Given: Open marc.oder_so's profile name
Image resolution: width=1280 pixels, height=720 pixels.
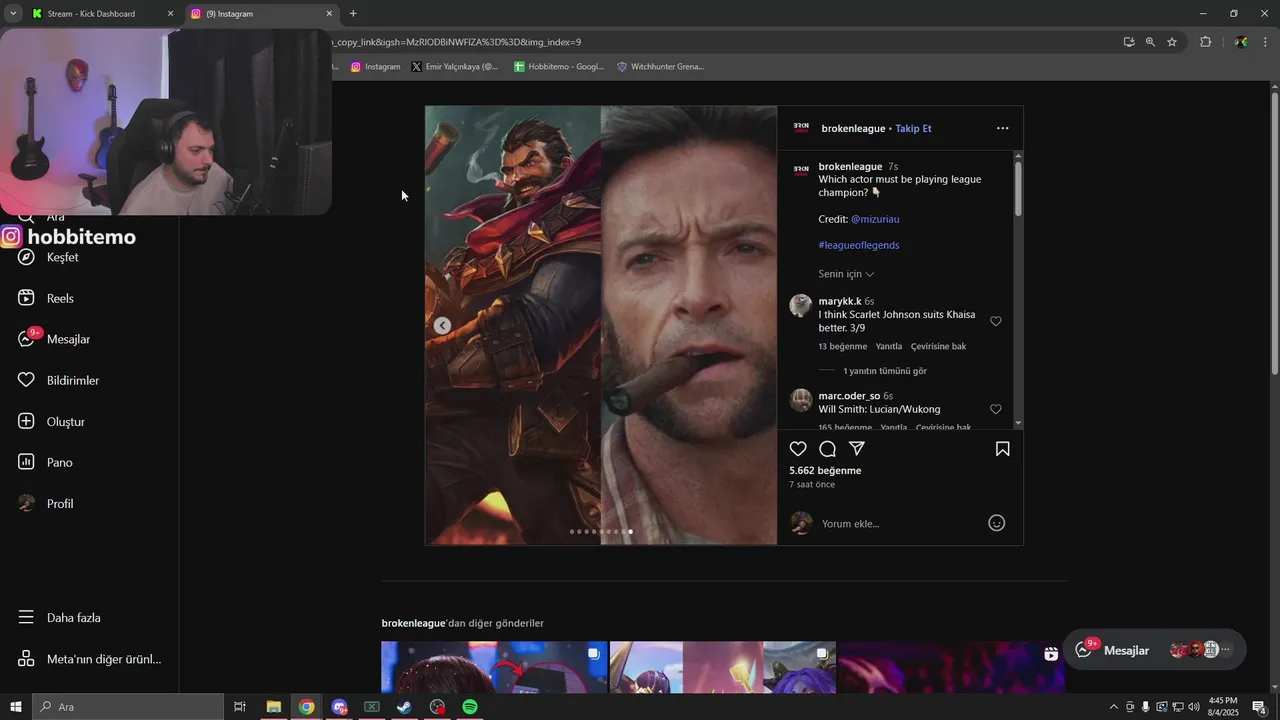Looking at the screenshot, I should [849, 396].
